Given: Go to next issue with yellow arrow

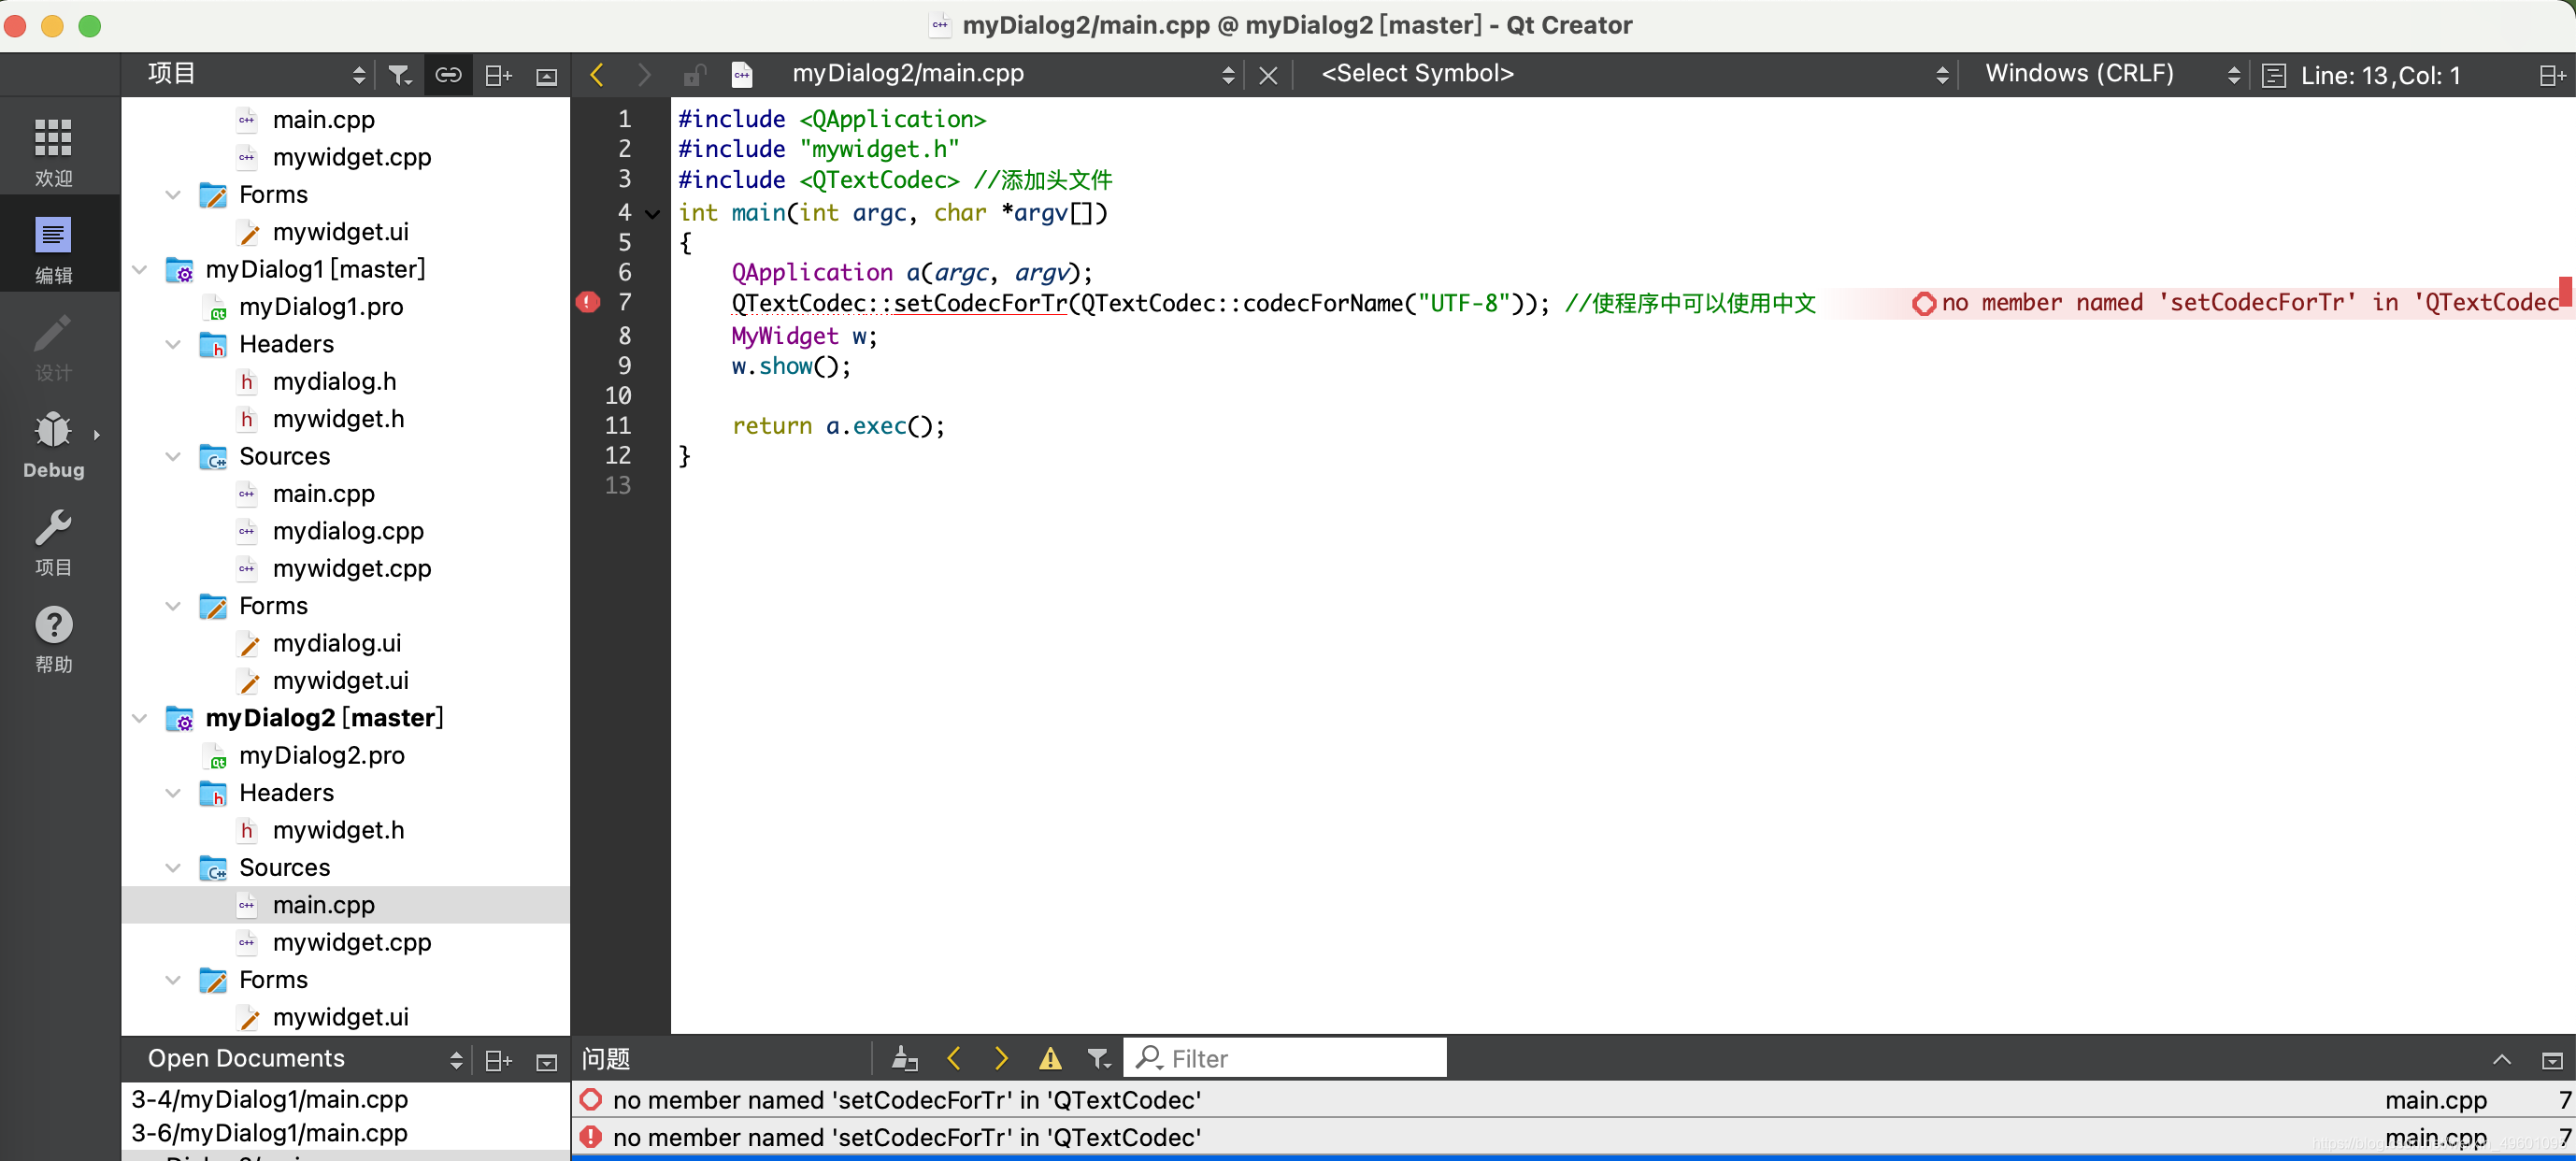Looking at the screenshot, I should pyautogui.click(x=1000, y=1057).
